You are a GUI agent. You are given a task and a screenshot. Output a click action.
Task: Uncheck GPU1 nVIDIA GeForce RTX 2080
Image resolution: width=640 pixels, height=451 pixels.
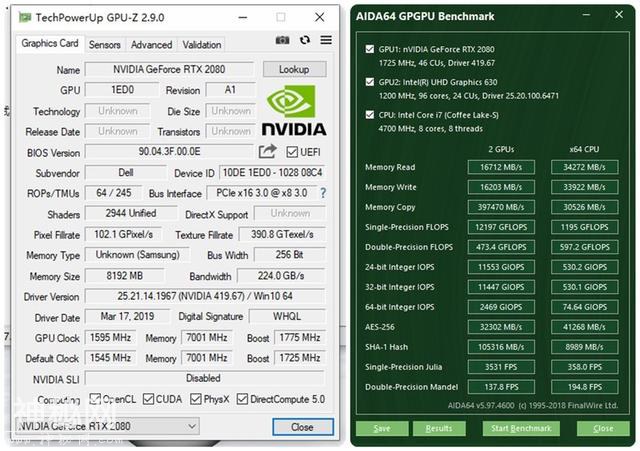pyautogui.click(x=370, y=49)
